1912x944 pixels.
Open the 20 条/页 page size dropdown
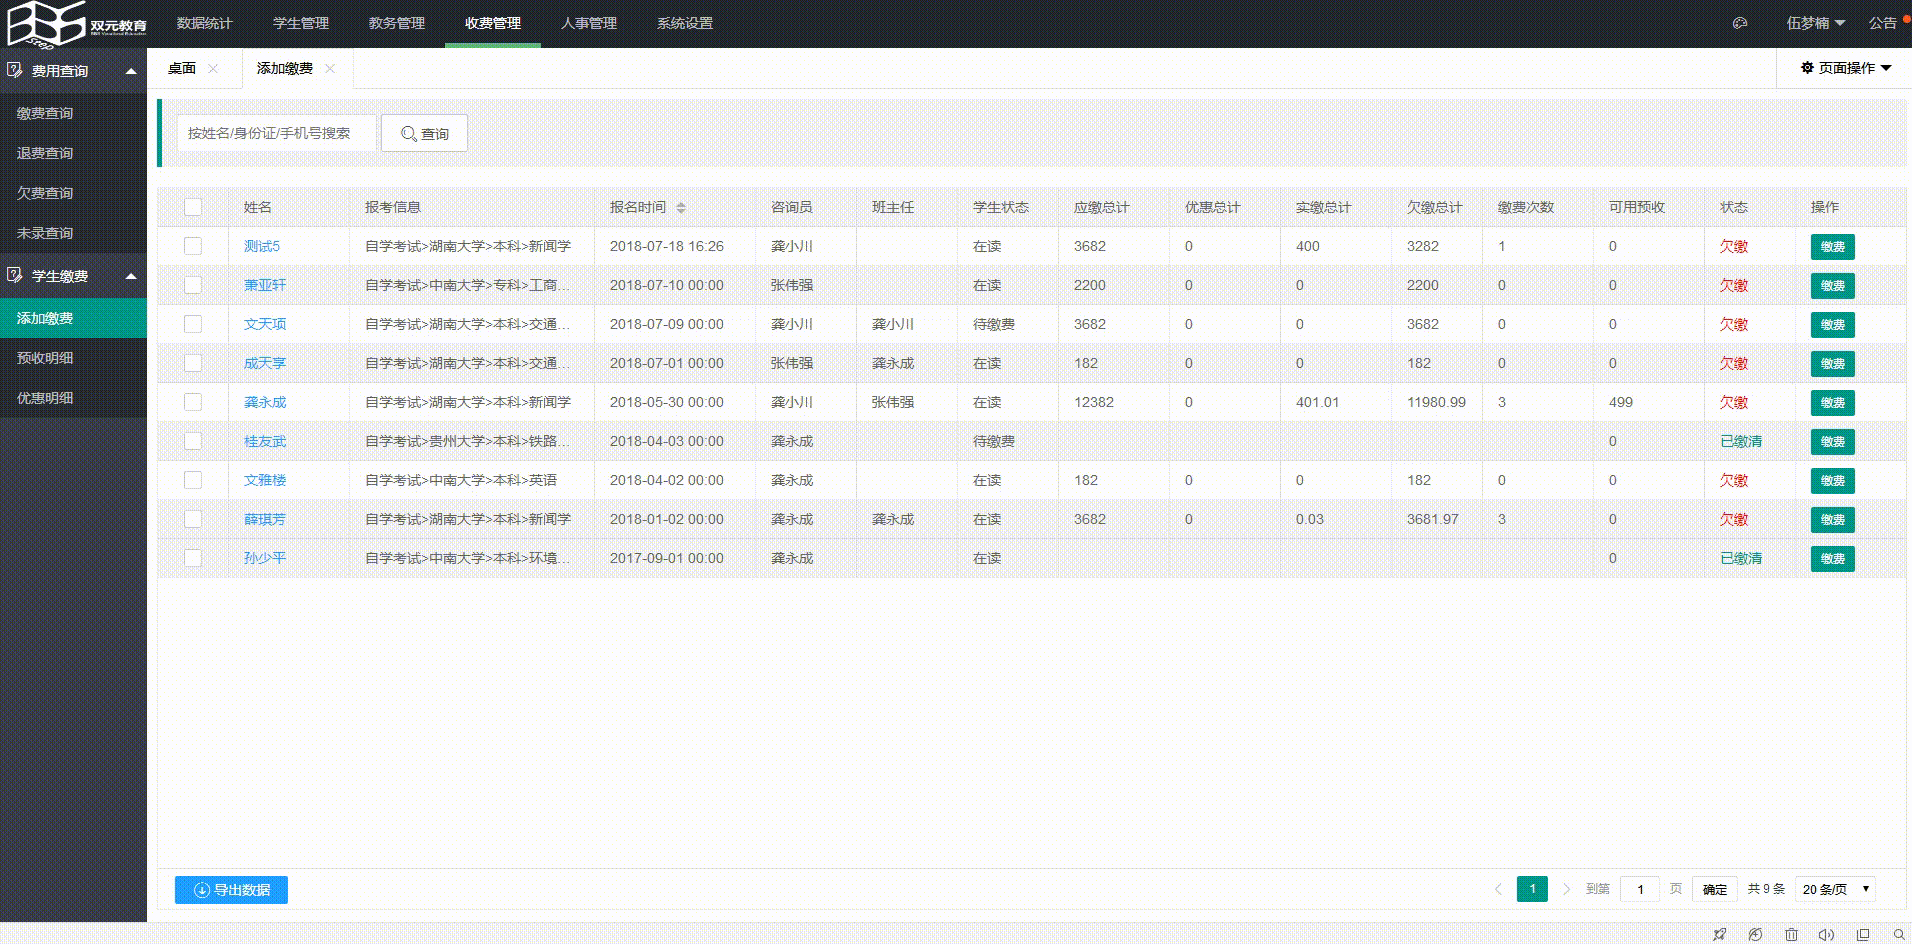1835,889
